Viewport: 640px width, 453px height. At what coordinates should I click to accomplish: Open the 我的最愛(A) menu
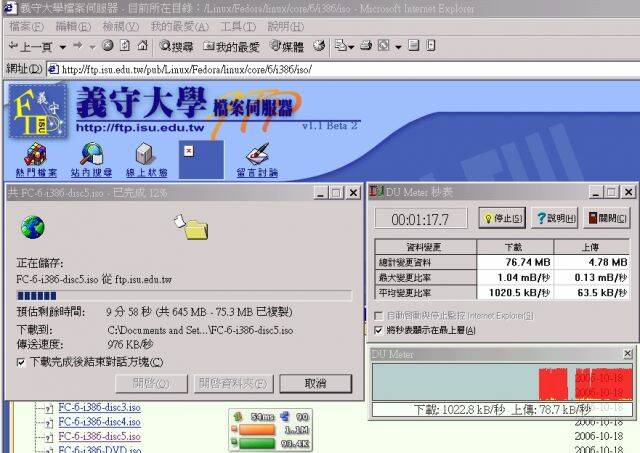pyautogui.click(x=180, y=27)
